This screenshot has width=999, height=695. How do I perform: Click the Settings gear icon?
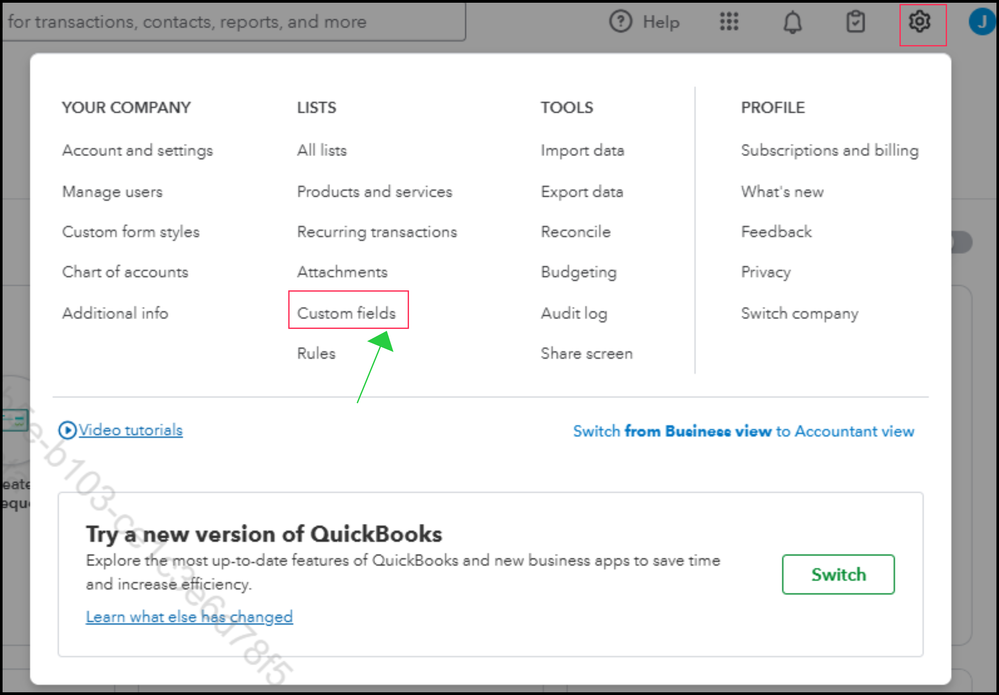coord(920,22)
